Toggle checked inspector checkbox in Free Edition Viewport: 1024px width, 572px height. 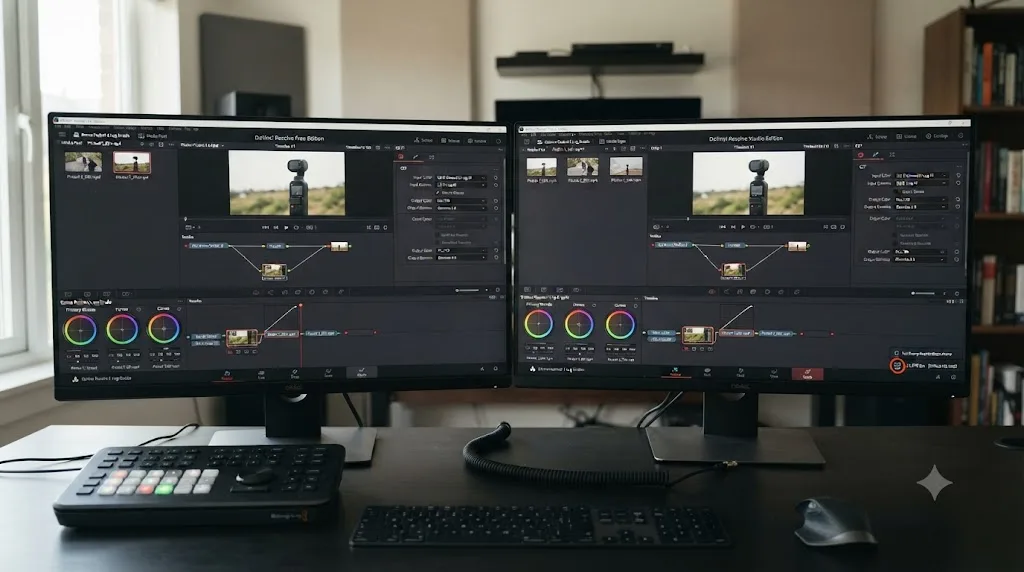[x=438, y=193]
